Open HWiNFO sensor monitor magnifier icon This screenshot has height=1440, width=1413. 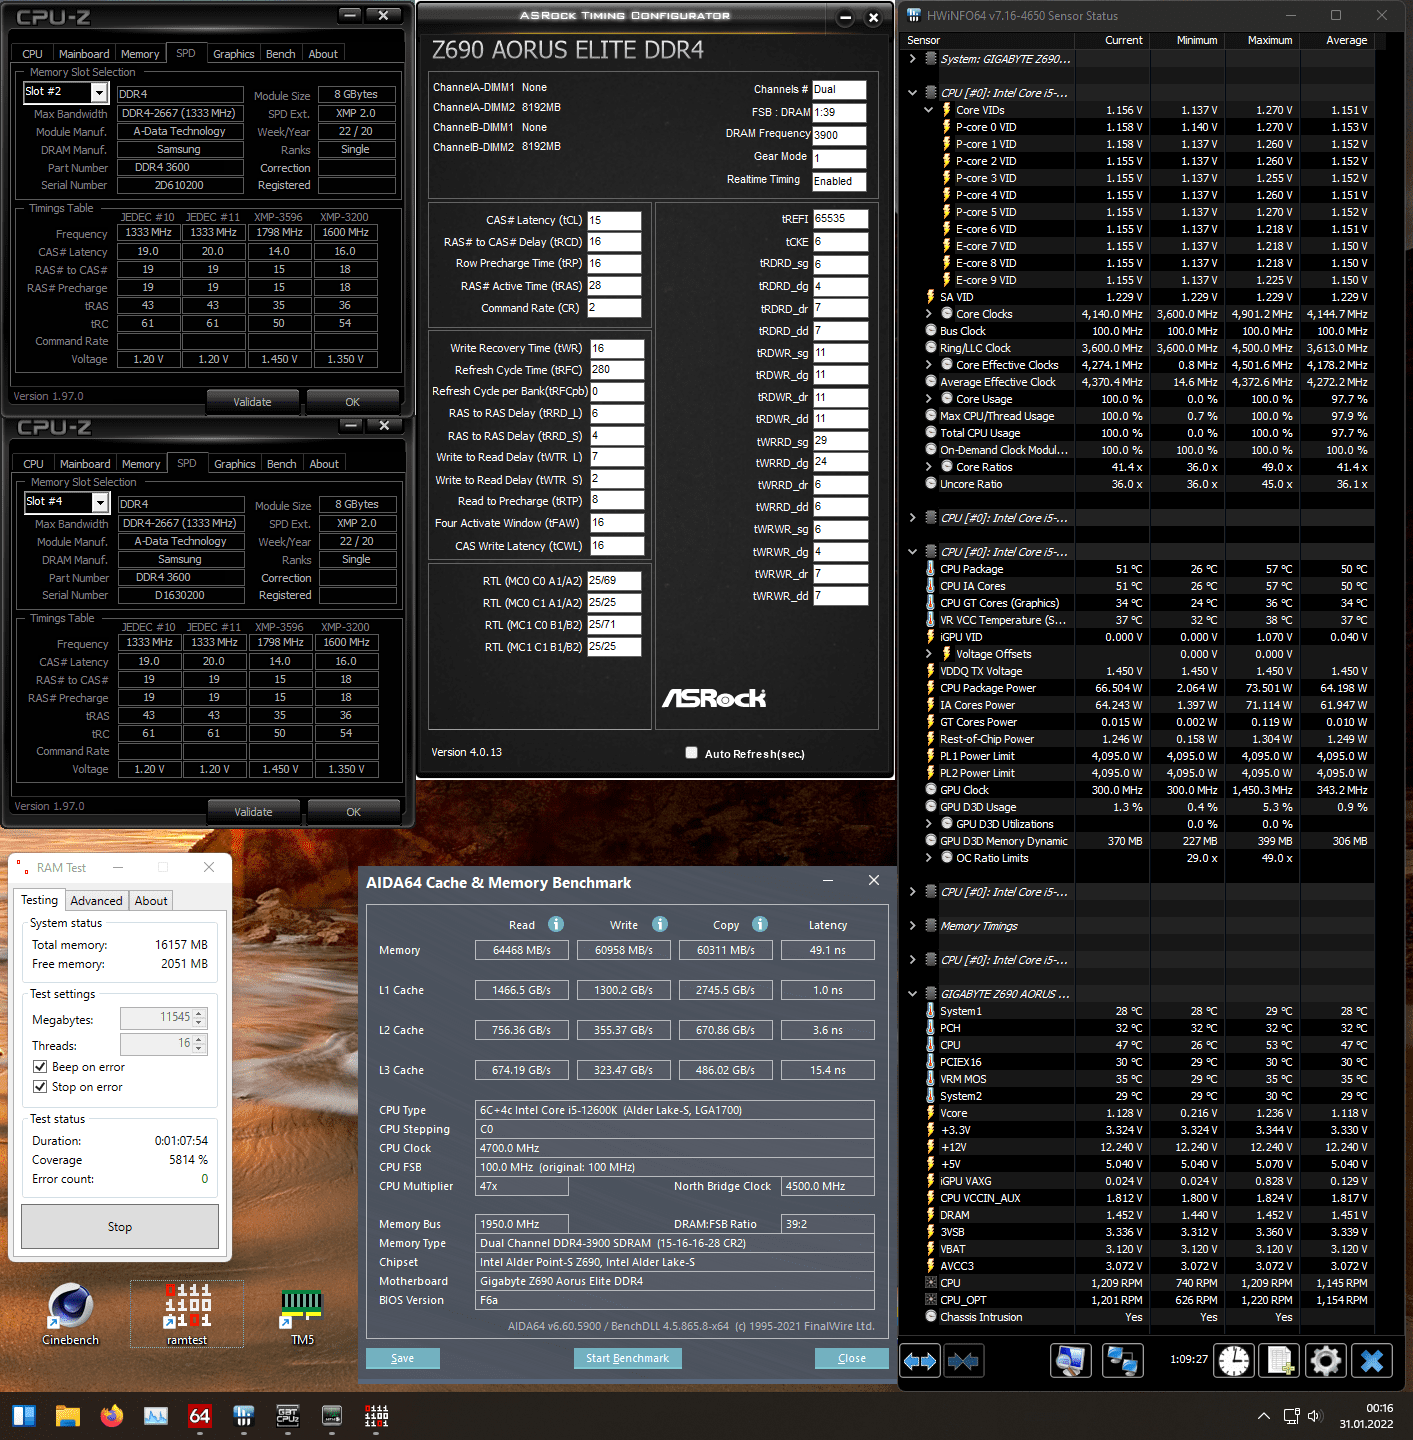(1071, 1361)
